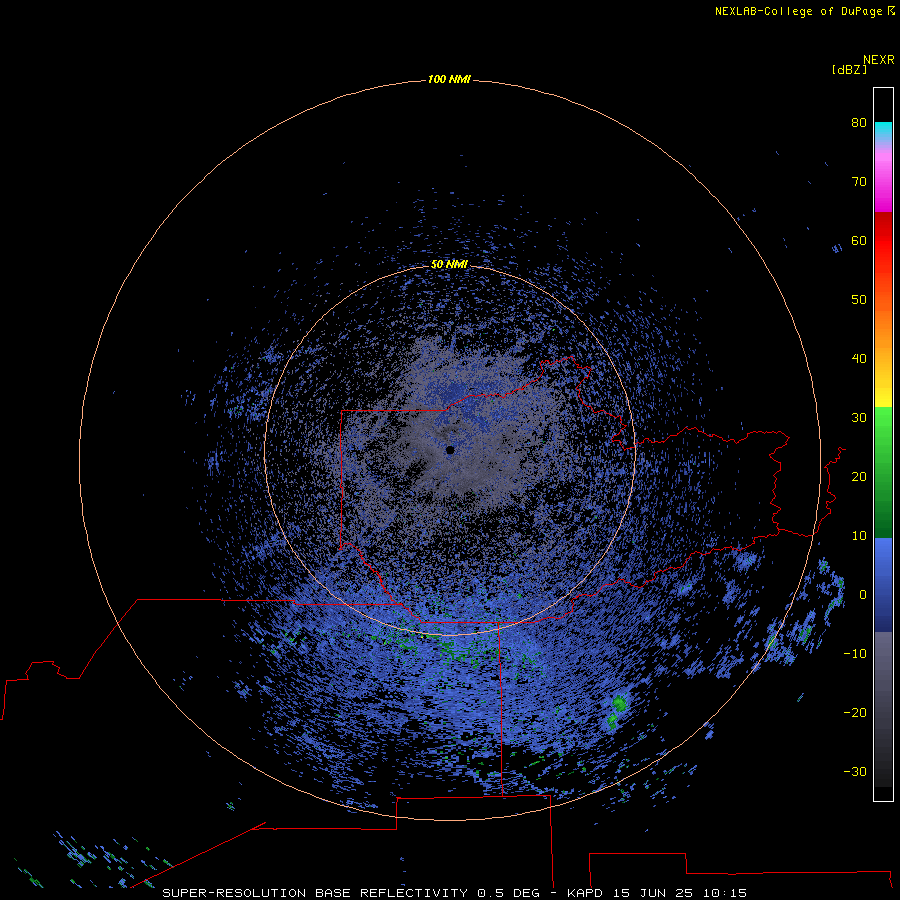Click the -30 value on the dBZ scale
This screenshot has height=900, width=900.
coord(855,771)
